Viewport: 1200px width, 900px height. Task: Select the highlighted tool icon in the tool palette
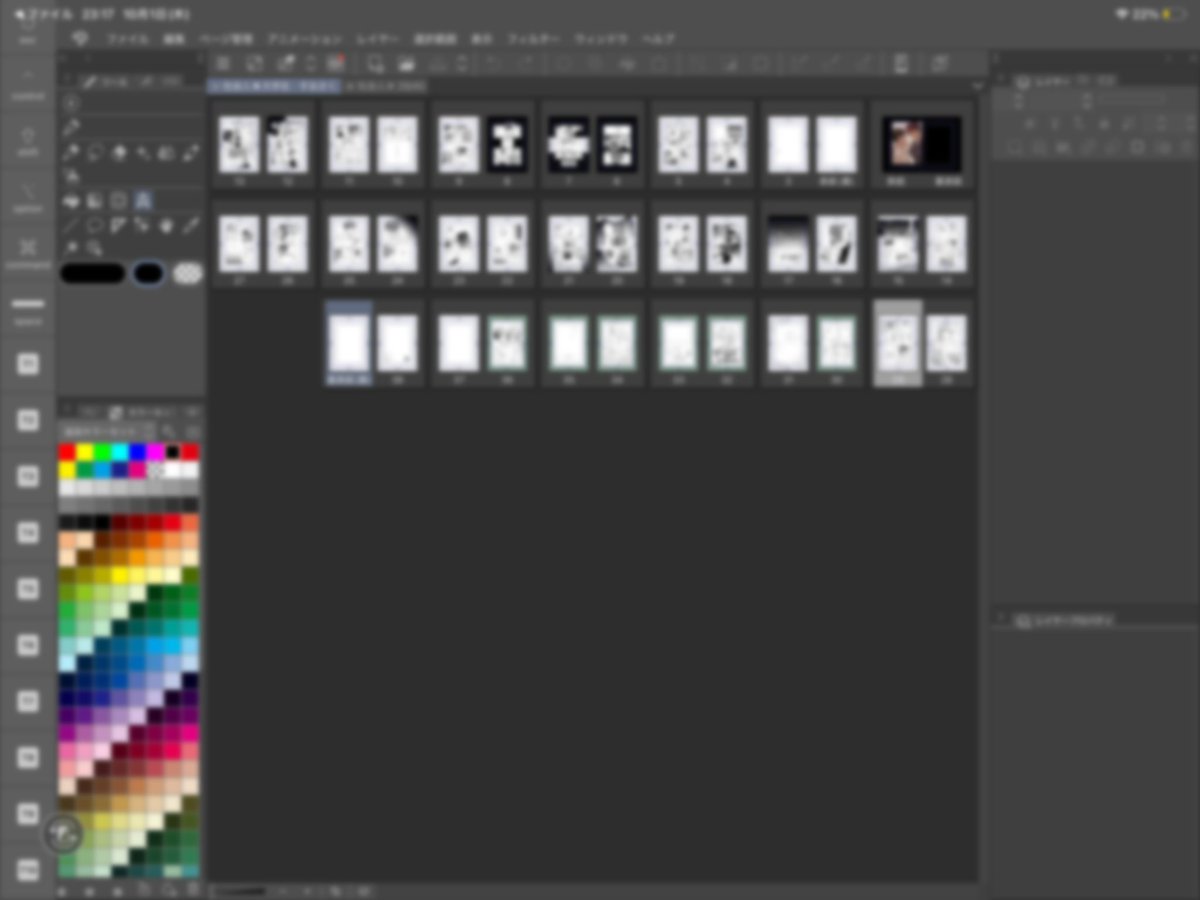(142, 201)
